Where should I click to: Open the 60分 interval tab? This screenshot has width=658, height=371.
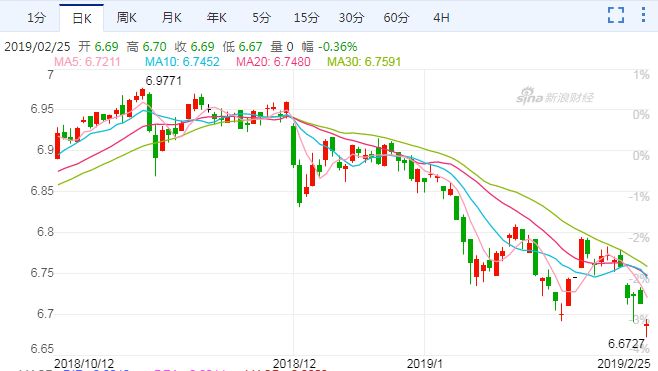(x=396, y=18)
